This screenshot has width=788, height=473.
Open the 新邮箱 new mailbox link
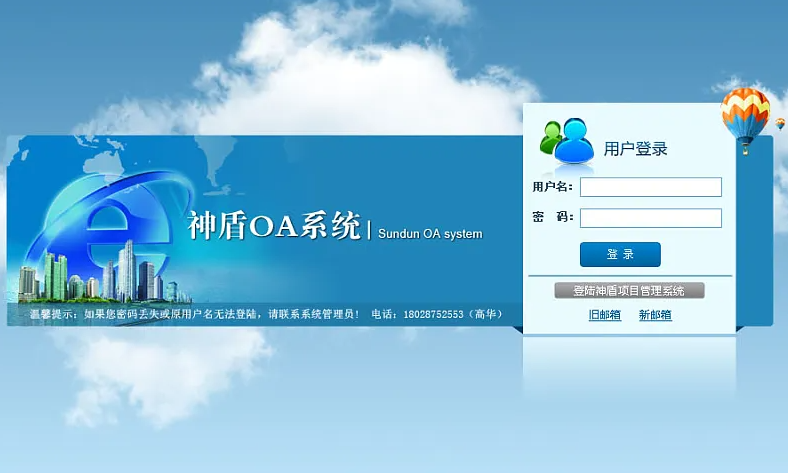pyautogui.click(x=655, y=315)
